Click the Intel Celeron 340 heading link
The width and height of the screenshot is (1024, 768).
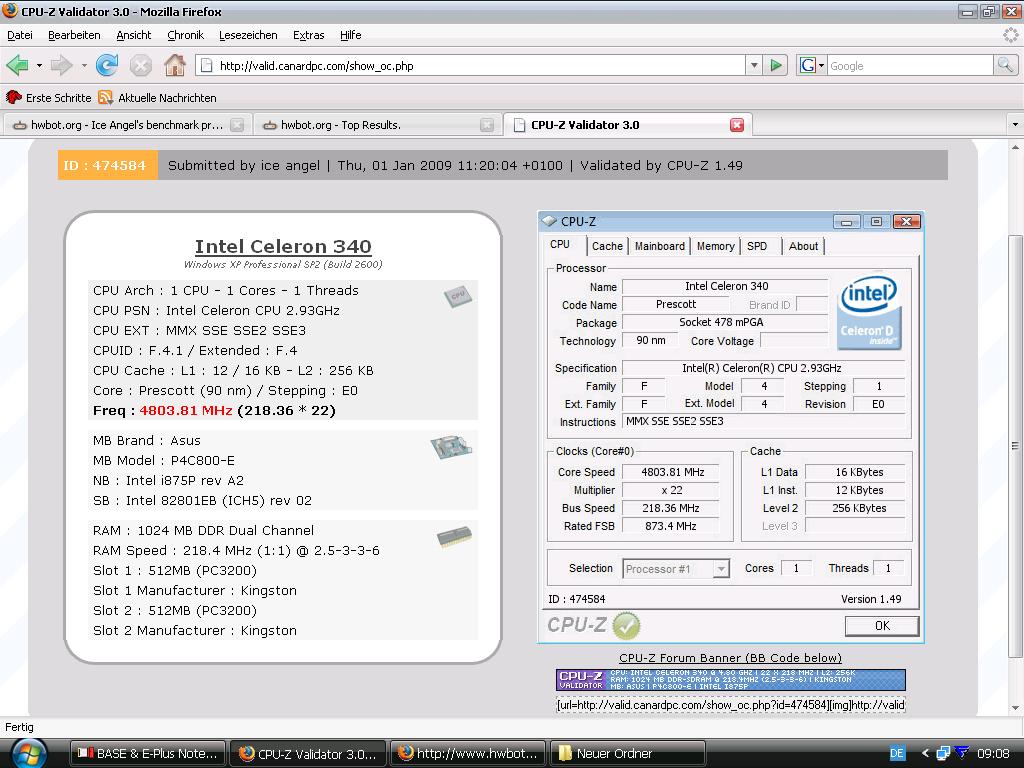(283, 246)
